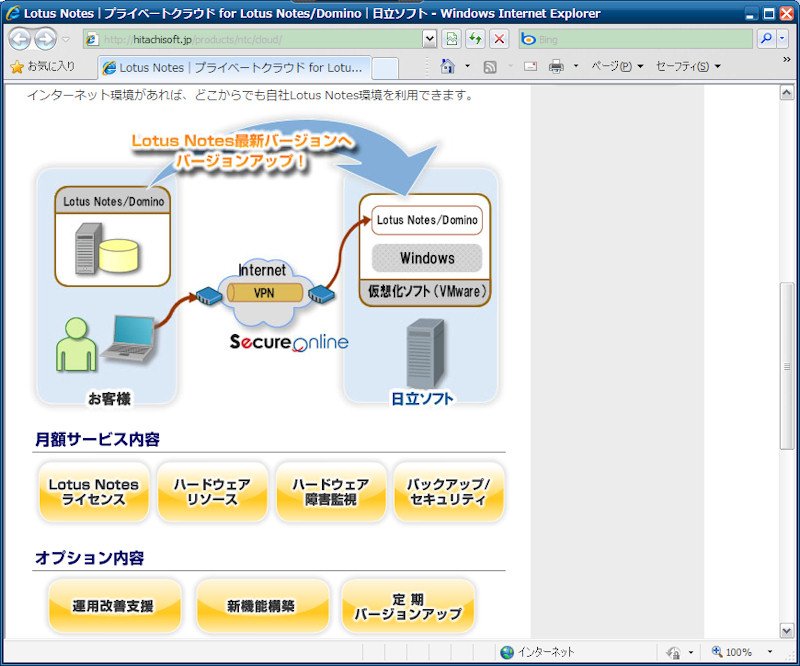Click the ハードウェア 障害監視 button

(x=331, y=492)
